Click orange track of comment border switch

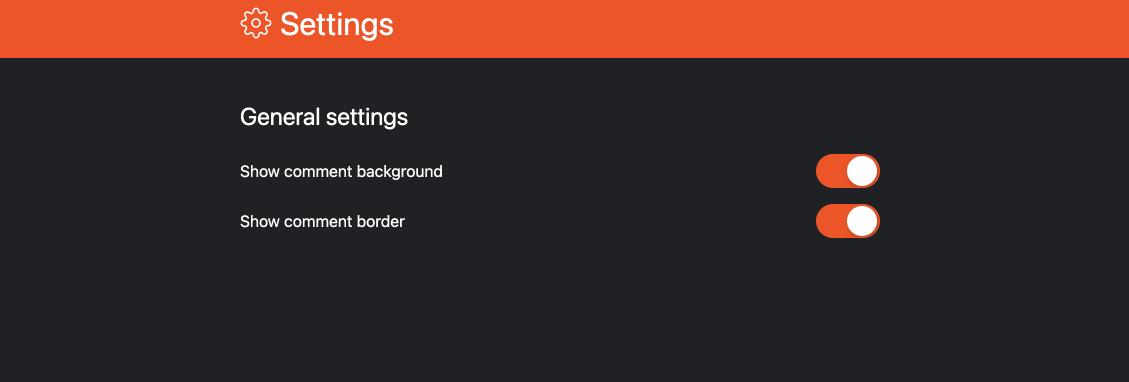coord(831,221)
